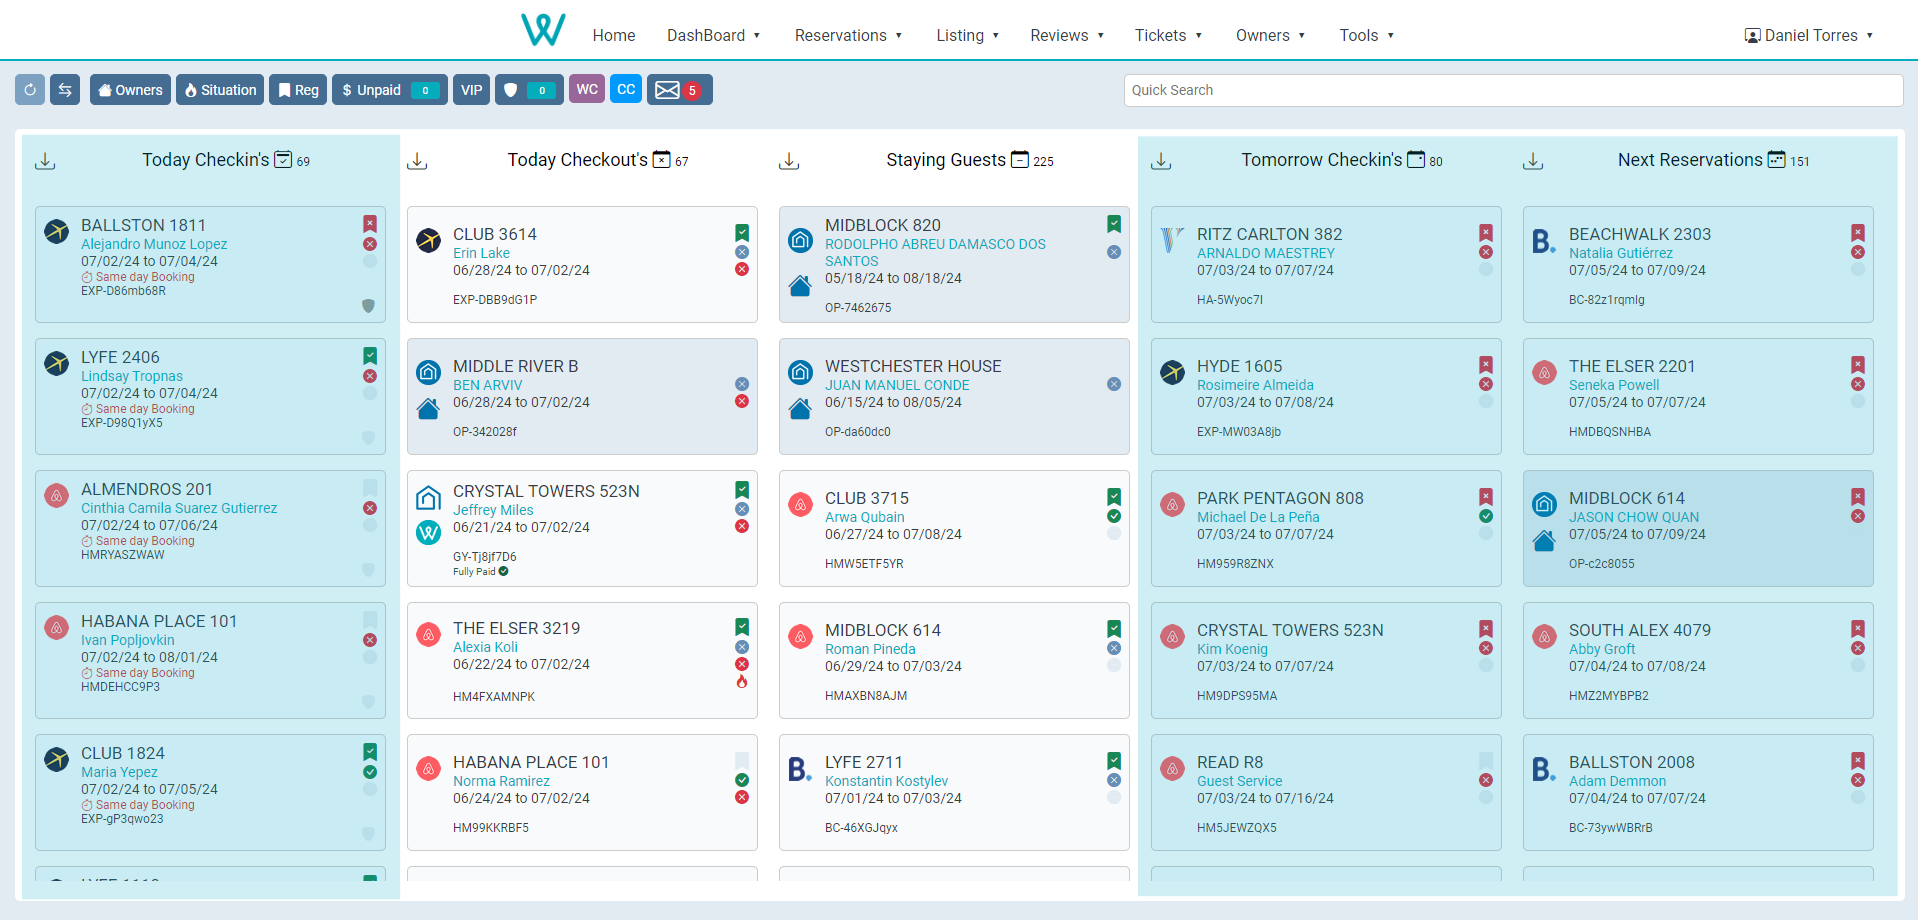Download the Next Reservations list

(x=1533, y=161)
